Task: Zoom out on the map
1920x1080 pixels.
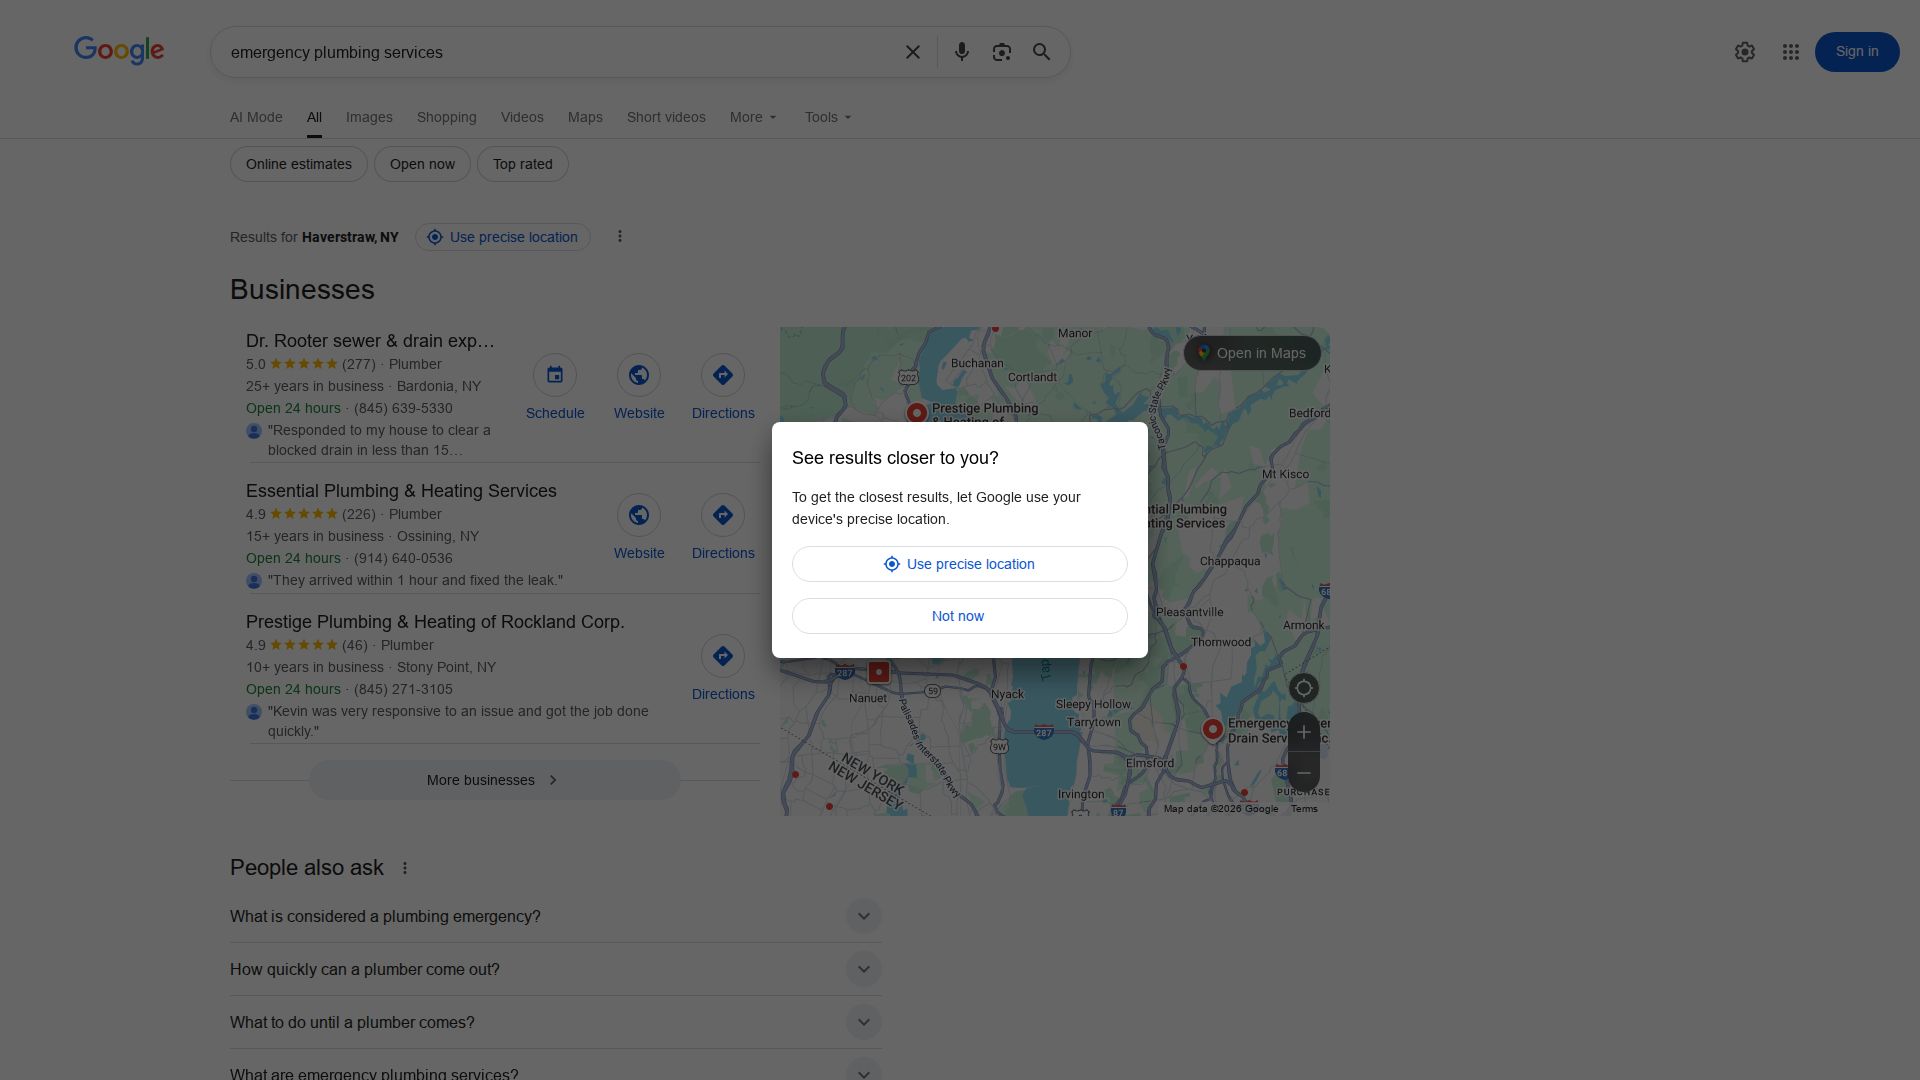Action: pyautogui.click(x=1303, y=771)
